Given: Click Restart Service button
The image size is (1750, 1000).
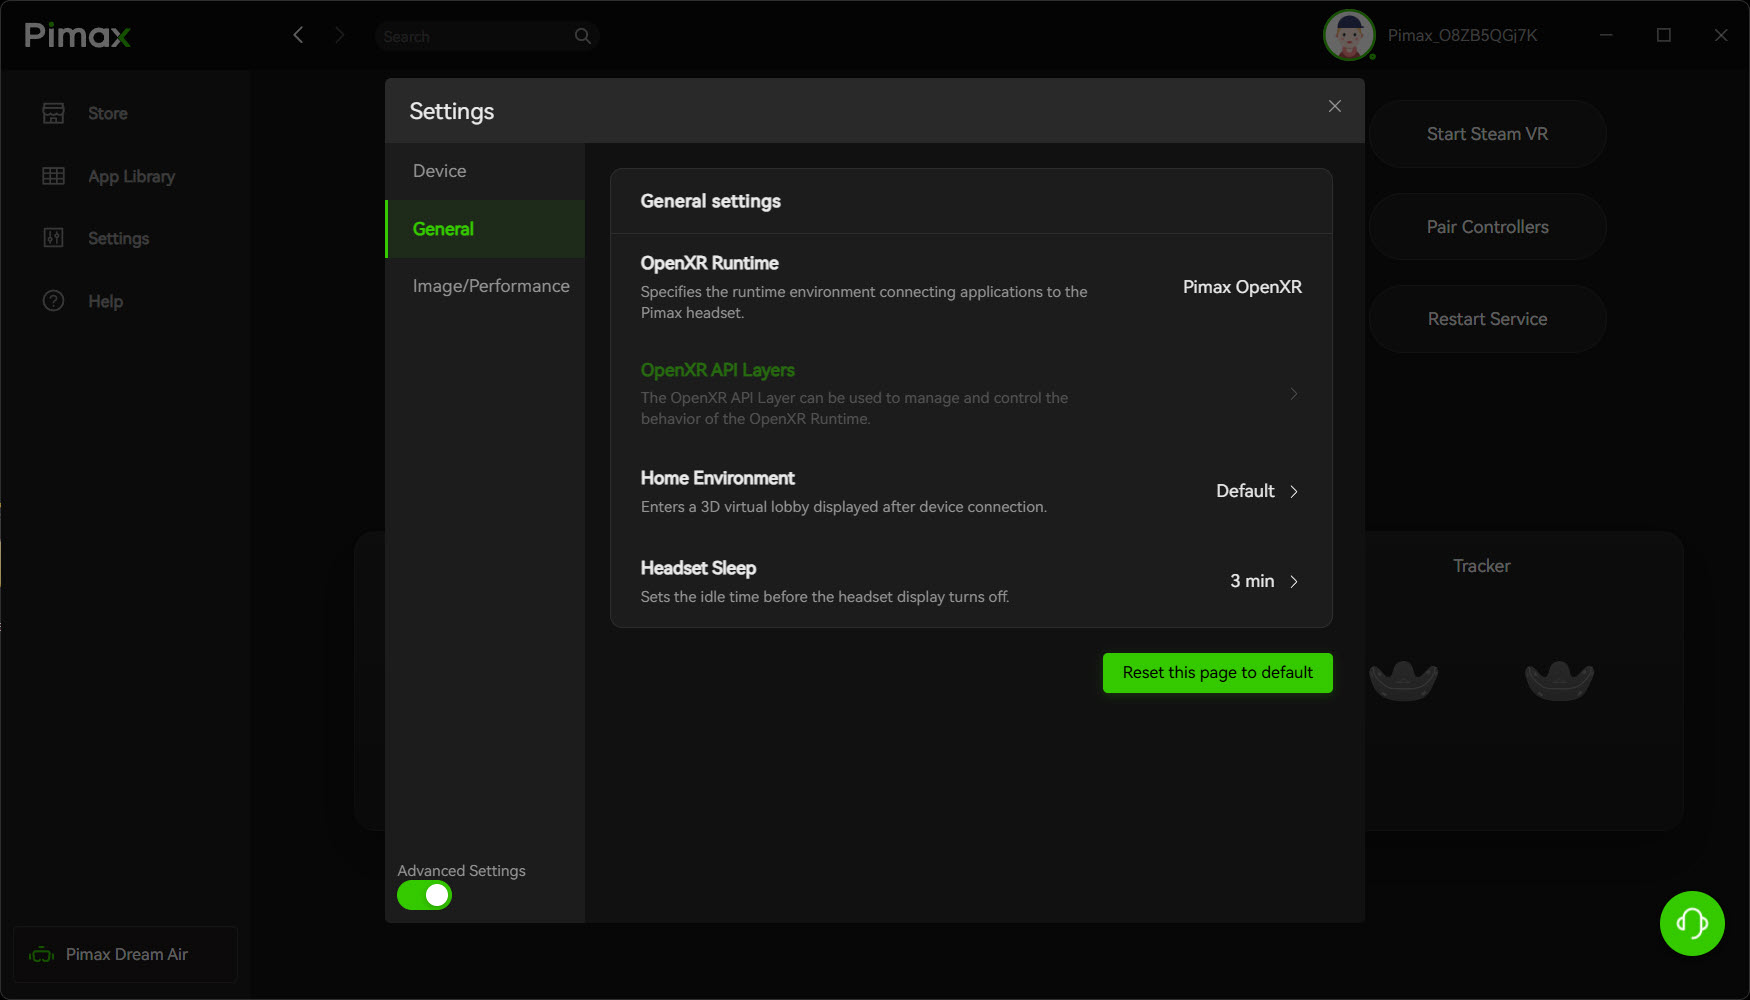Looking at the screenshot, I should click(x=1487, y=319).
